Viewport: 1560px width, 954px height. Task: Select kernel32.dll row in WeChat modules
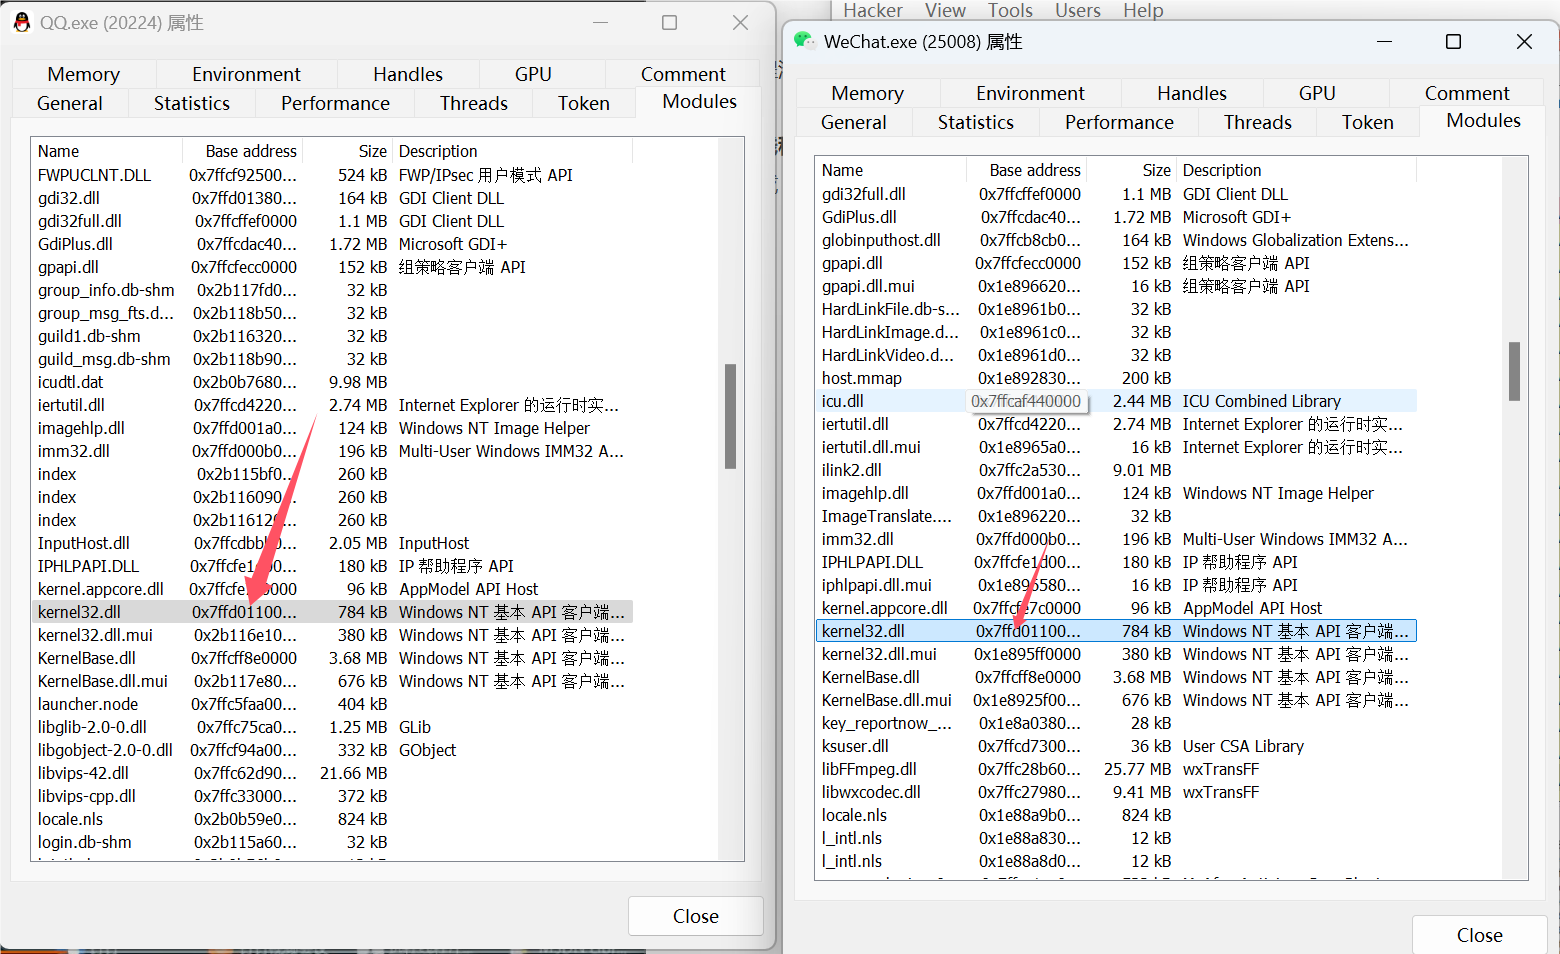point(1116,631)
